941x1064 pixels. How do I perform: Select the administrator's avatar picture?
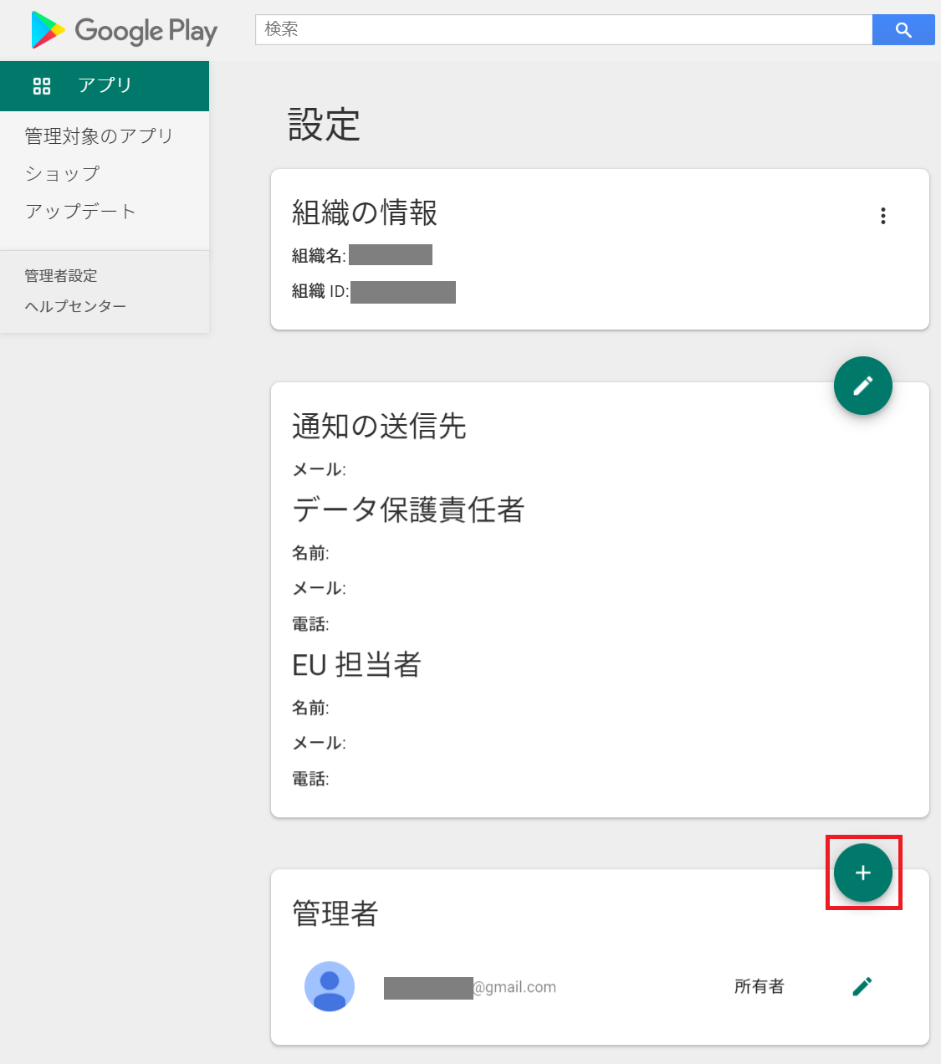329,987
